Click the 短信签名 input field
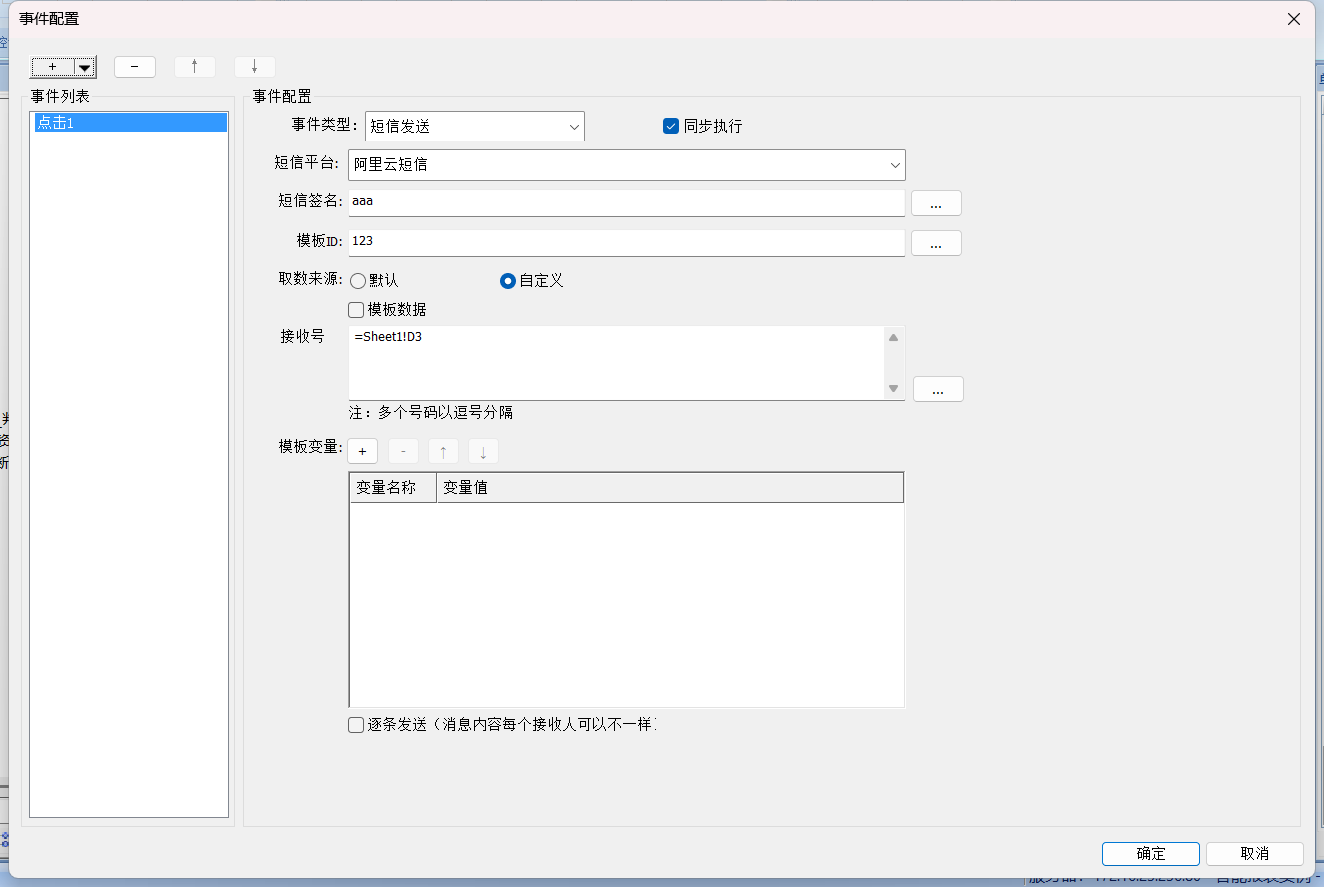The height and width of the screenshot is (887, 1324). pyautogui.click(x=626, y=202)
